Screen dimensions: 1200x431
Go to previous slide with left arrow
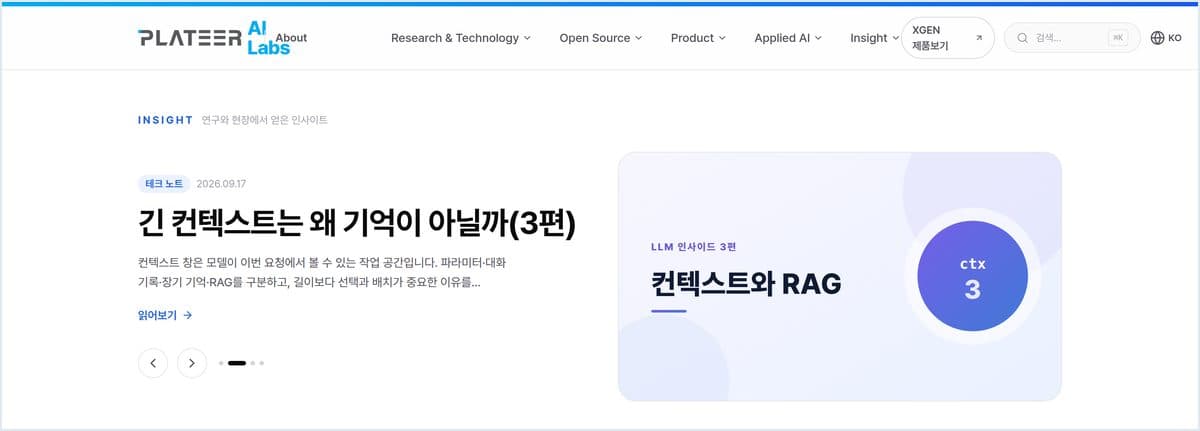coord(153,363)
